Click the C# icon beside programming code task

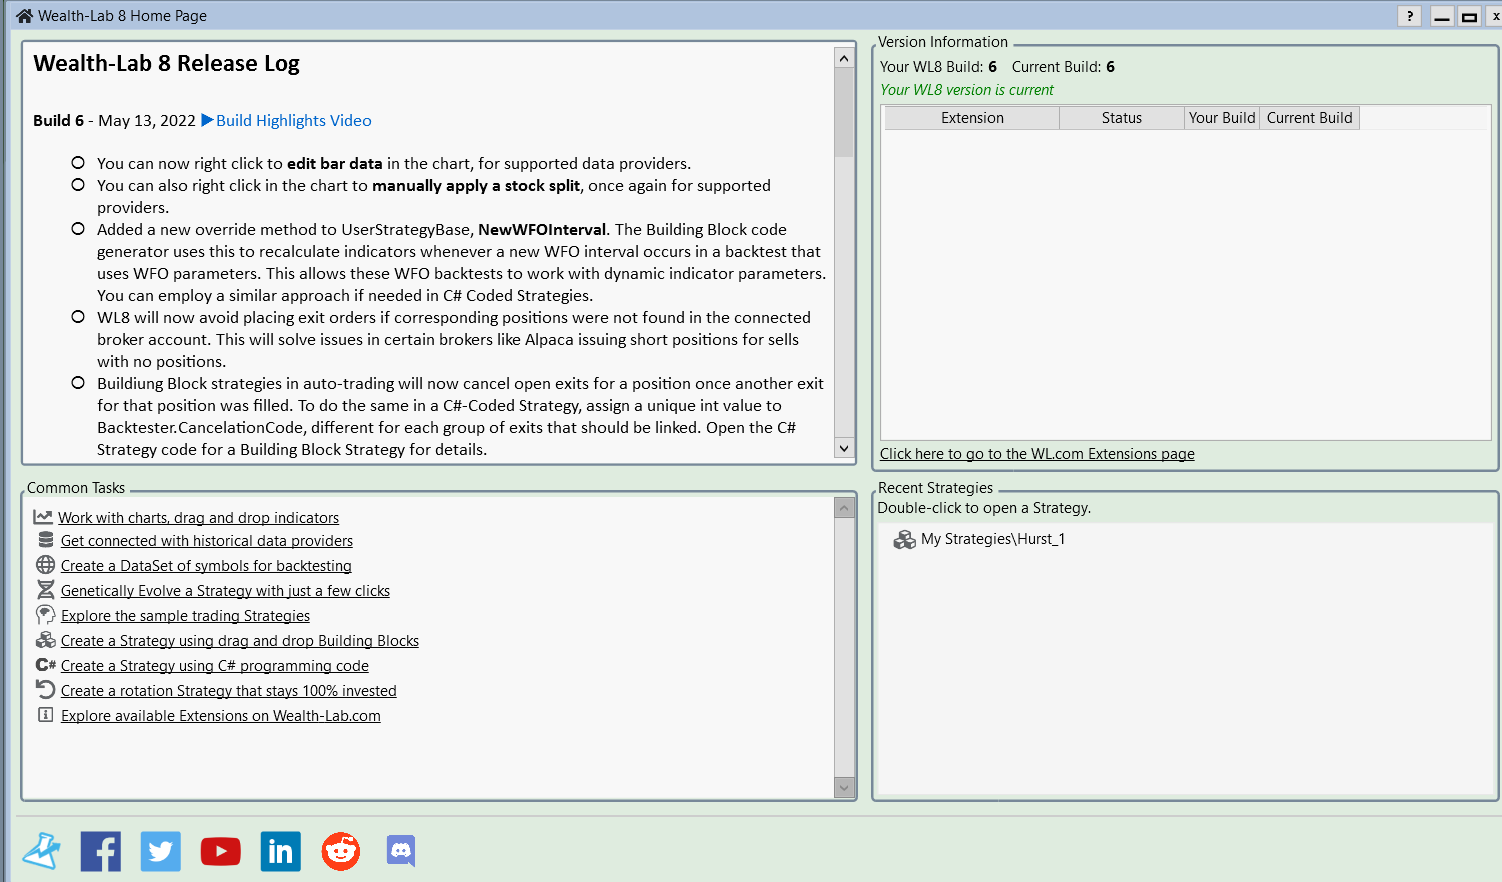[x=46, y=665]
